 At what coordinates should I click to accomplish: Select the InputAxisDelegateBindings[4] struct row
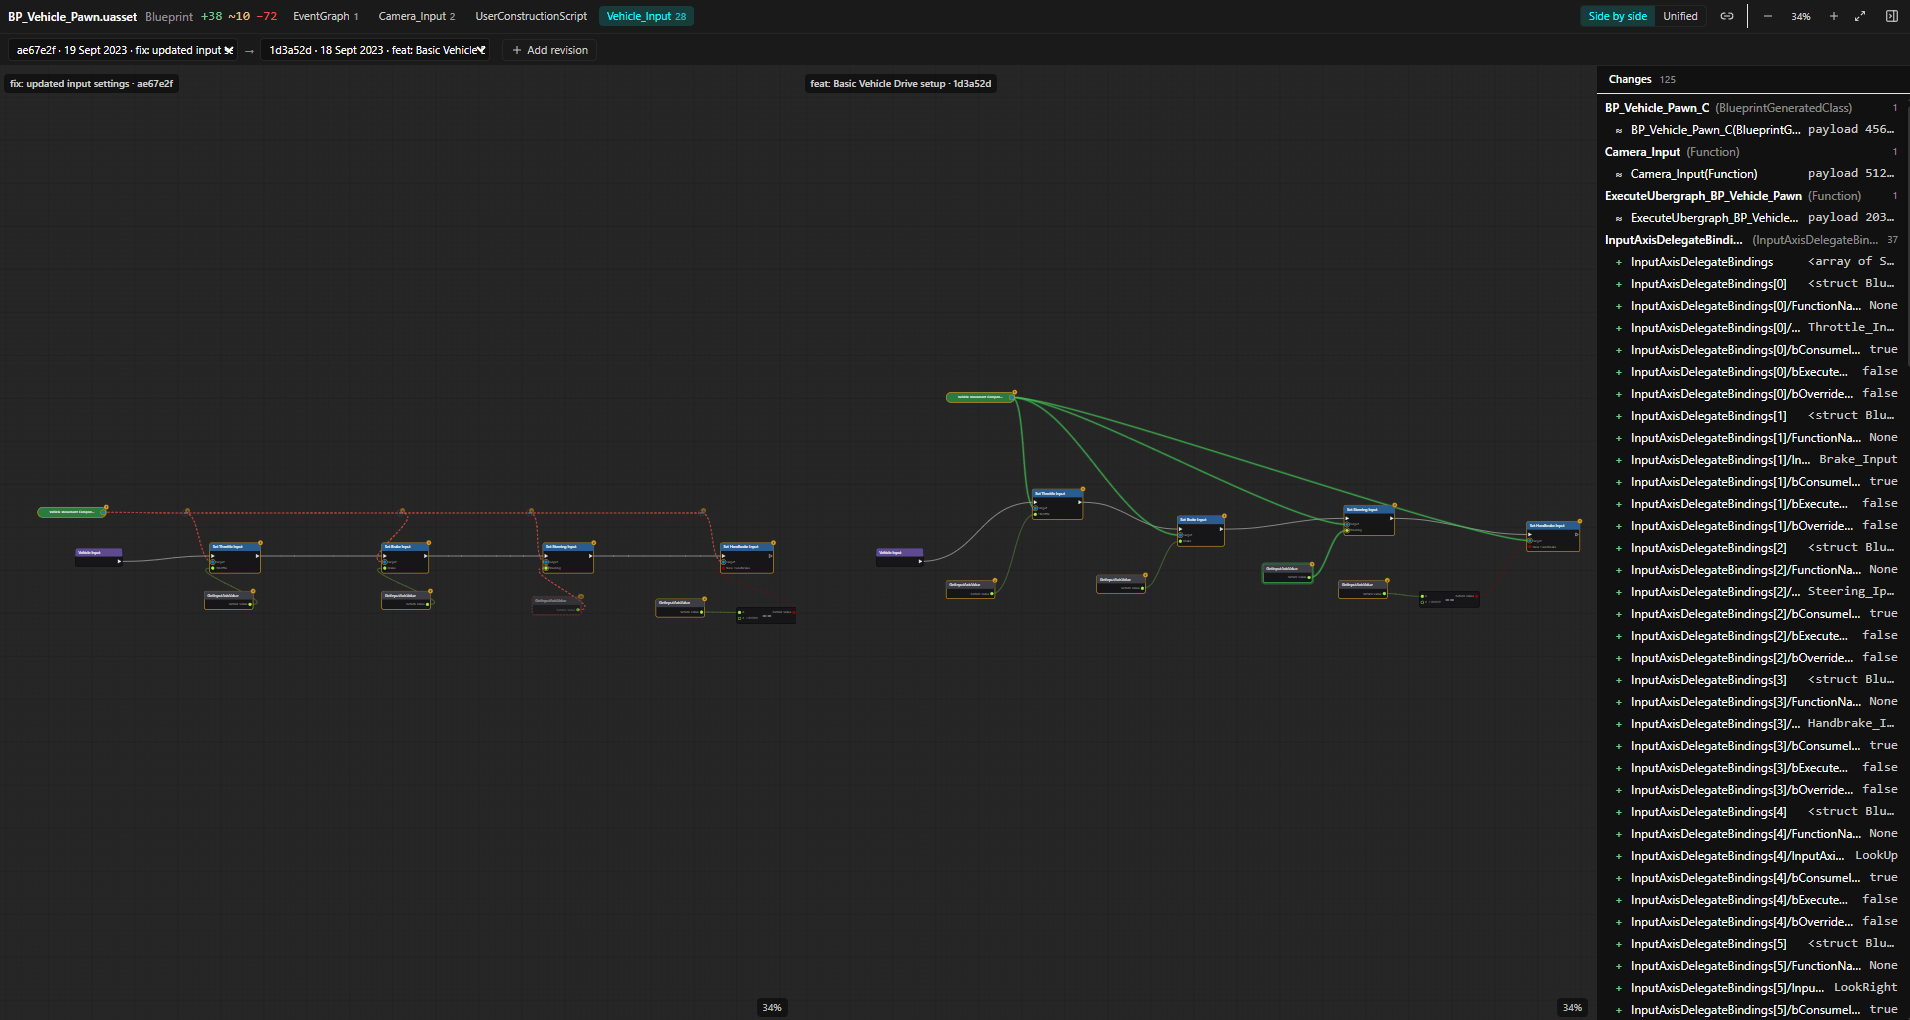(1751, 812)
